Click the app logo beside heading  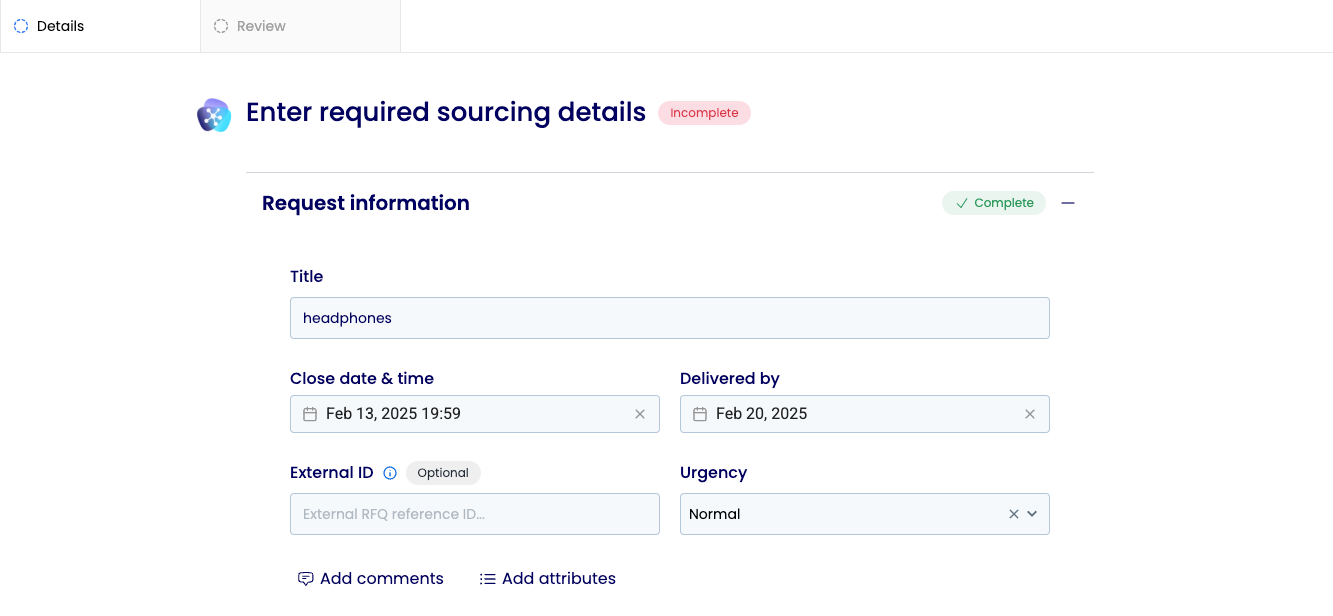pyautogui.click(x=214, y=115)
